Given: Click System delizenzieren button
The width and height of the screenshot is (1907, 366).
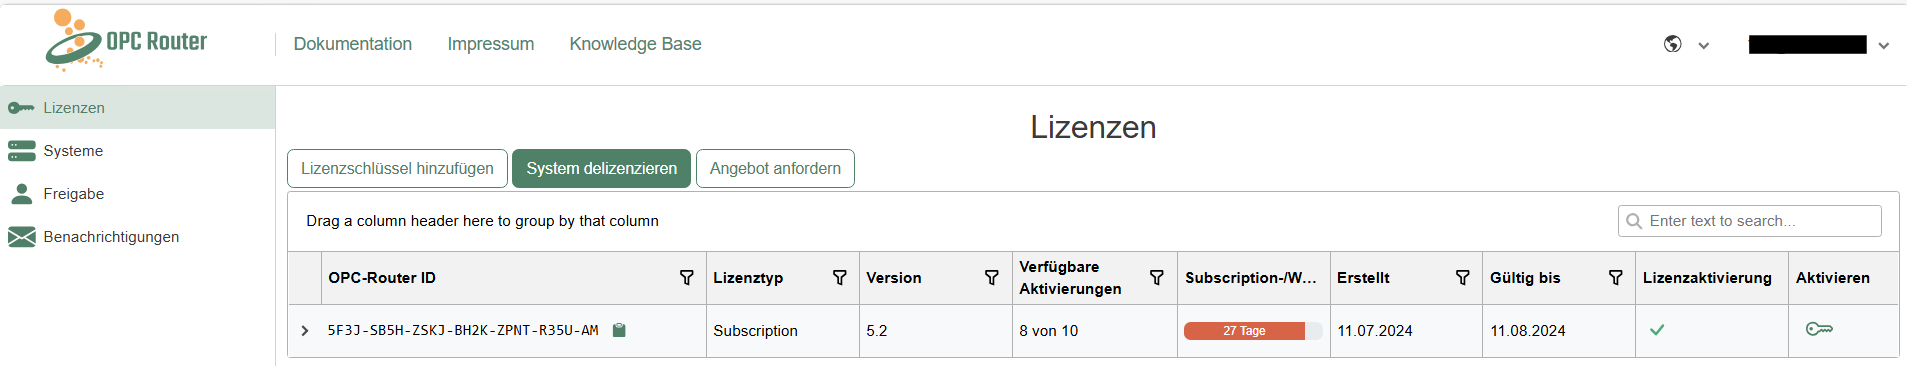Looking at the screenshot, I should (x=602, y=168).
